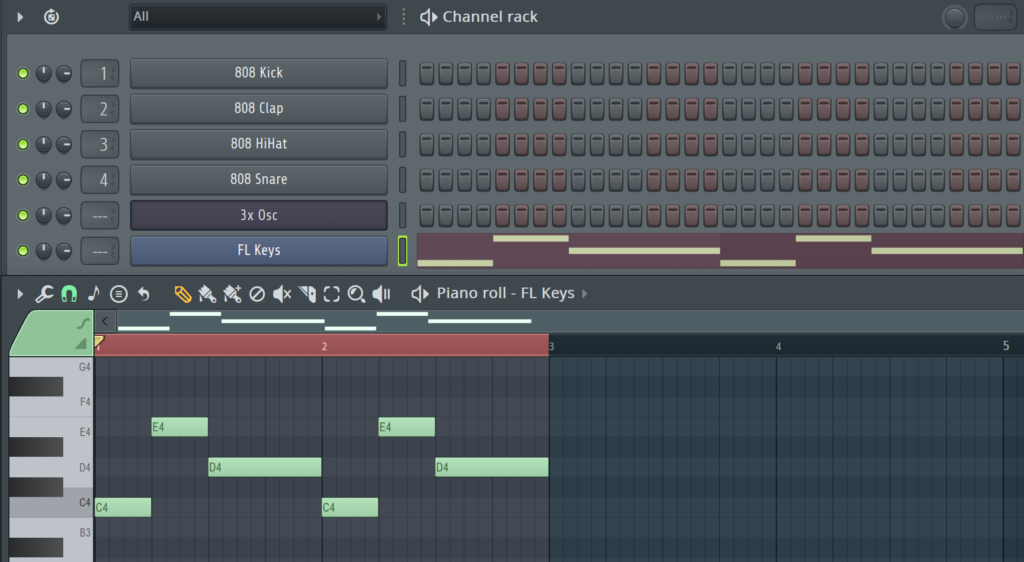Toggle the 808 Snare channel mute LED

pyautogui.click(x=23, y=180)
